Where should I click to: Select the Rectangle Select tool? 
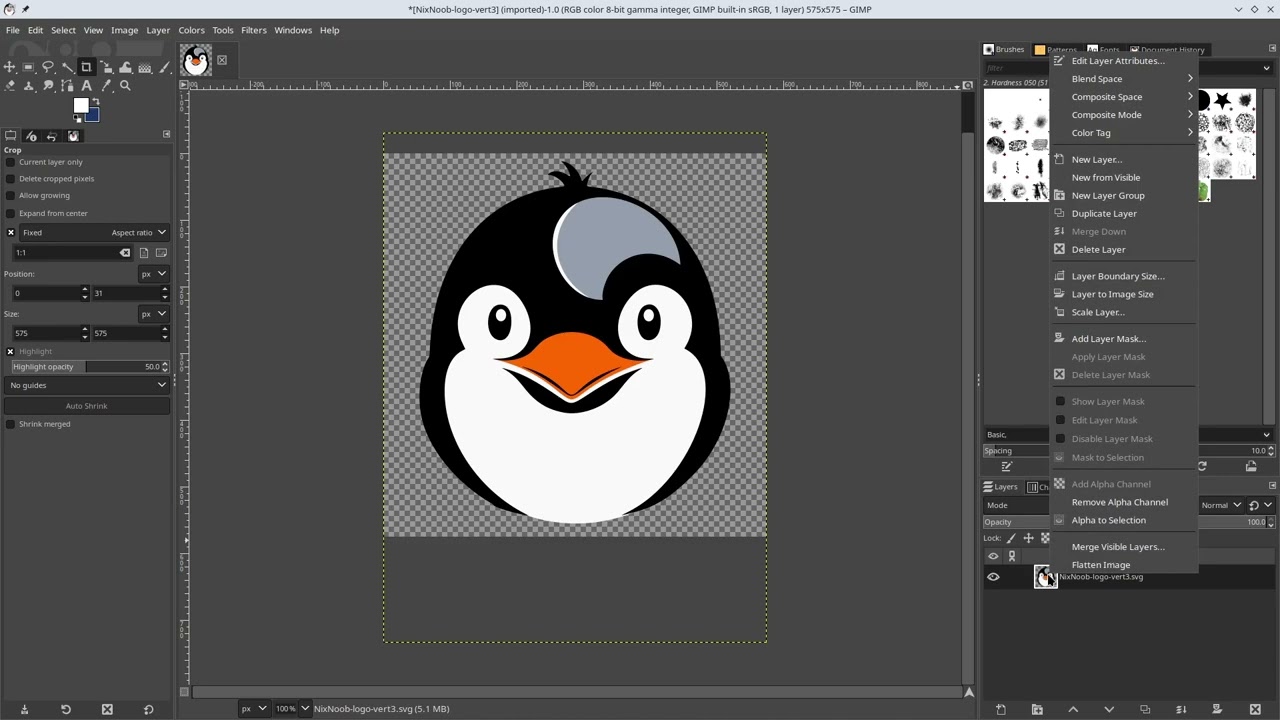coord(28,67)
